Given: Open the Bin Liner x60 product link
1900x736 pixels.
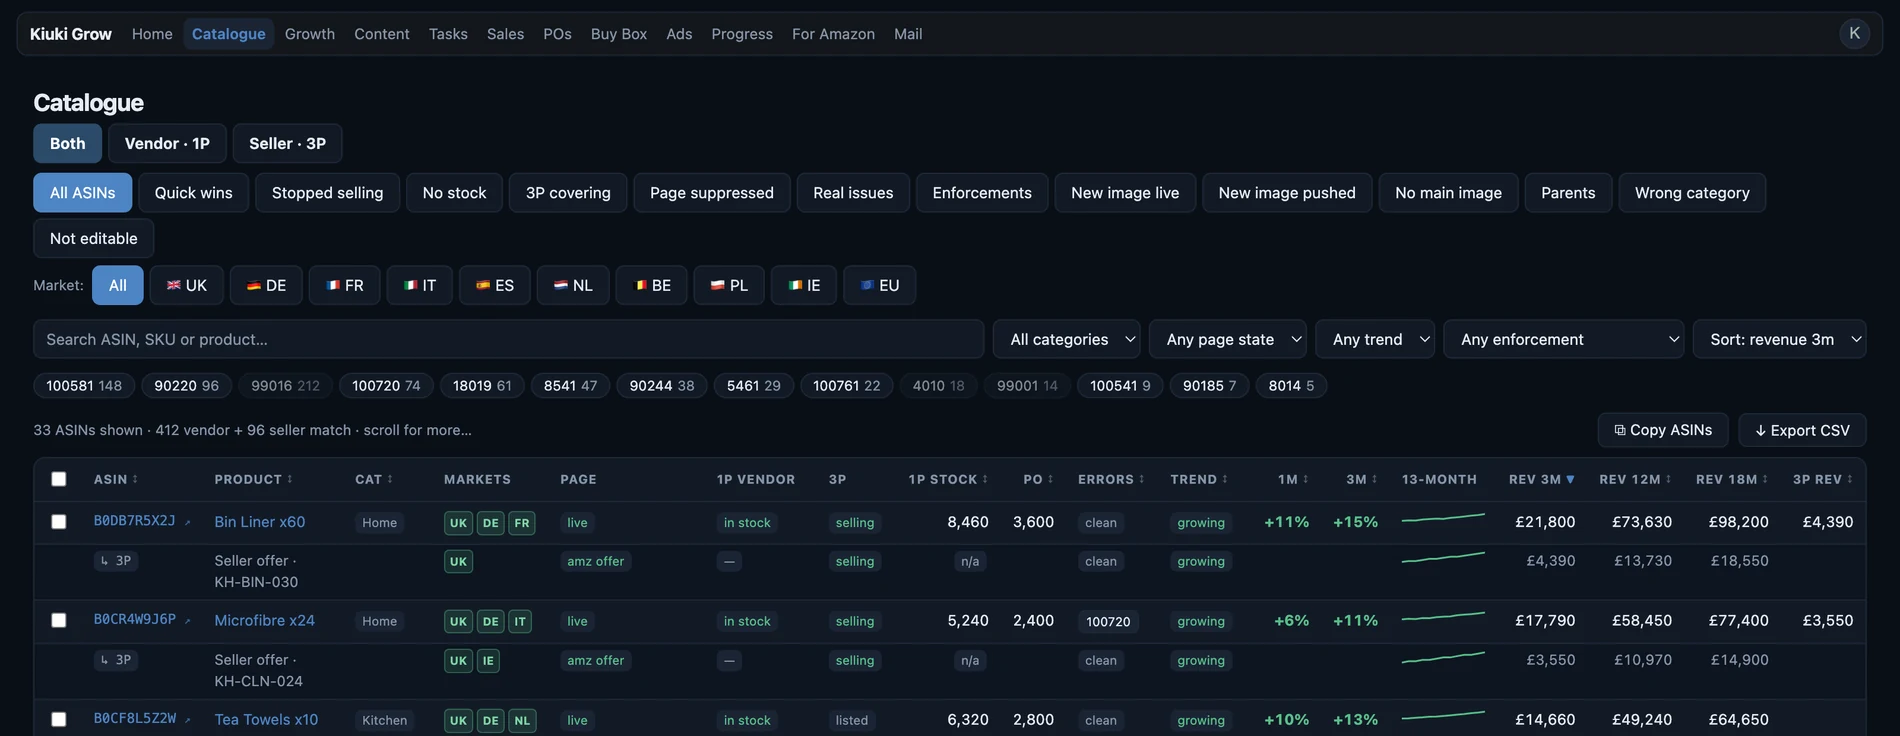Looking at the screenshot, I should (260, 522).
